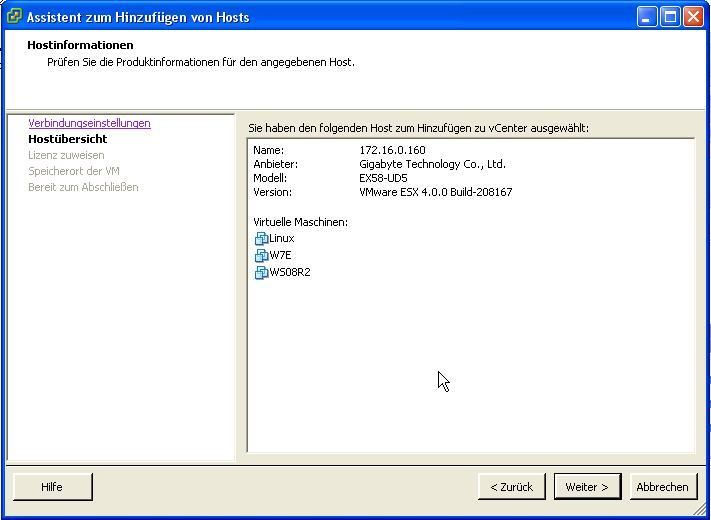Click the W7E VM name
The width and height of the screenshot is (711, 520).
(280, 256)
